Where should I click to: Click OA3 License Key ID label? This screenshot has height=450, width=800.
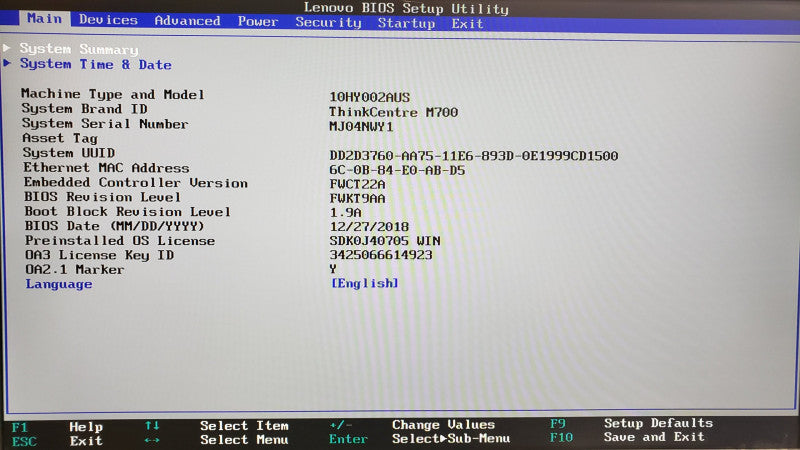[x=99, y=255]
